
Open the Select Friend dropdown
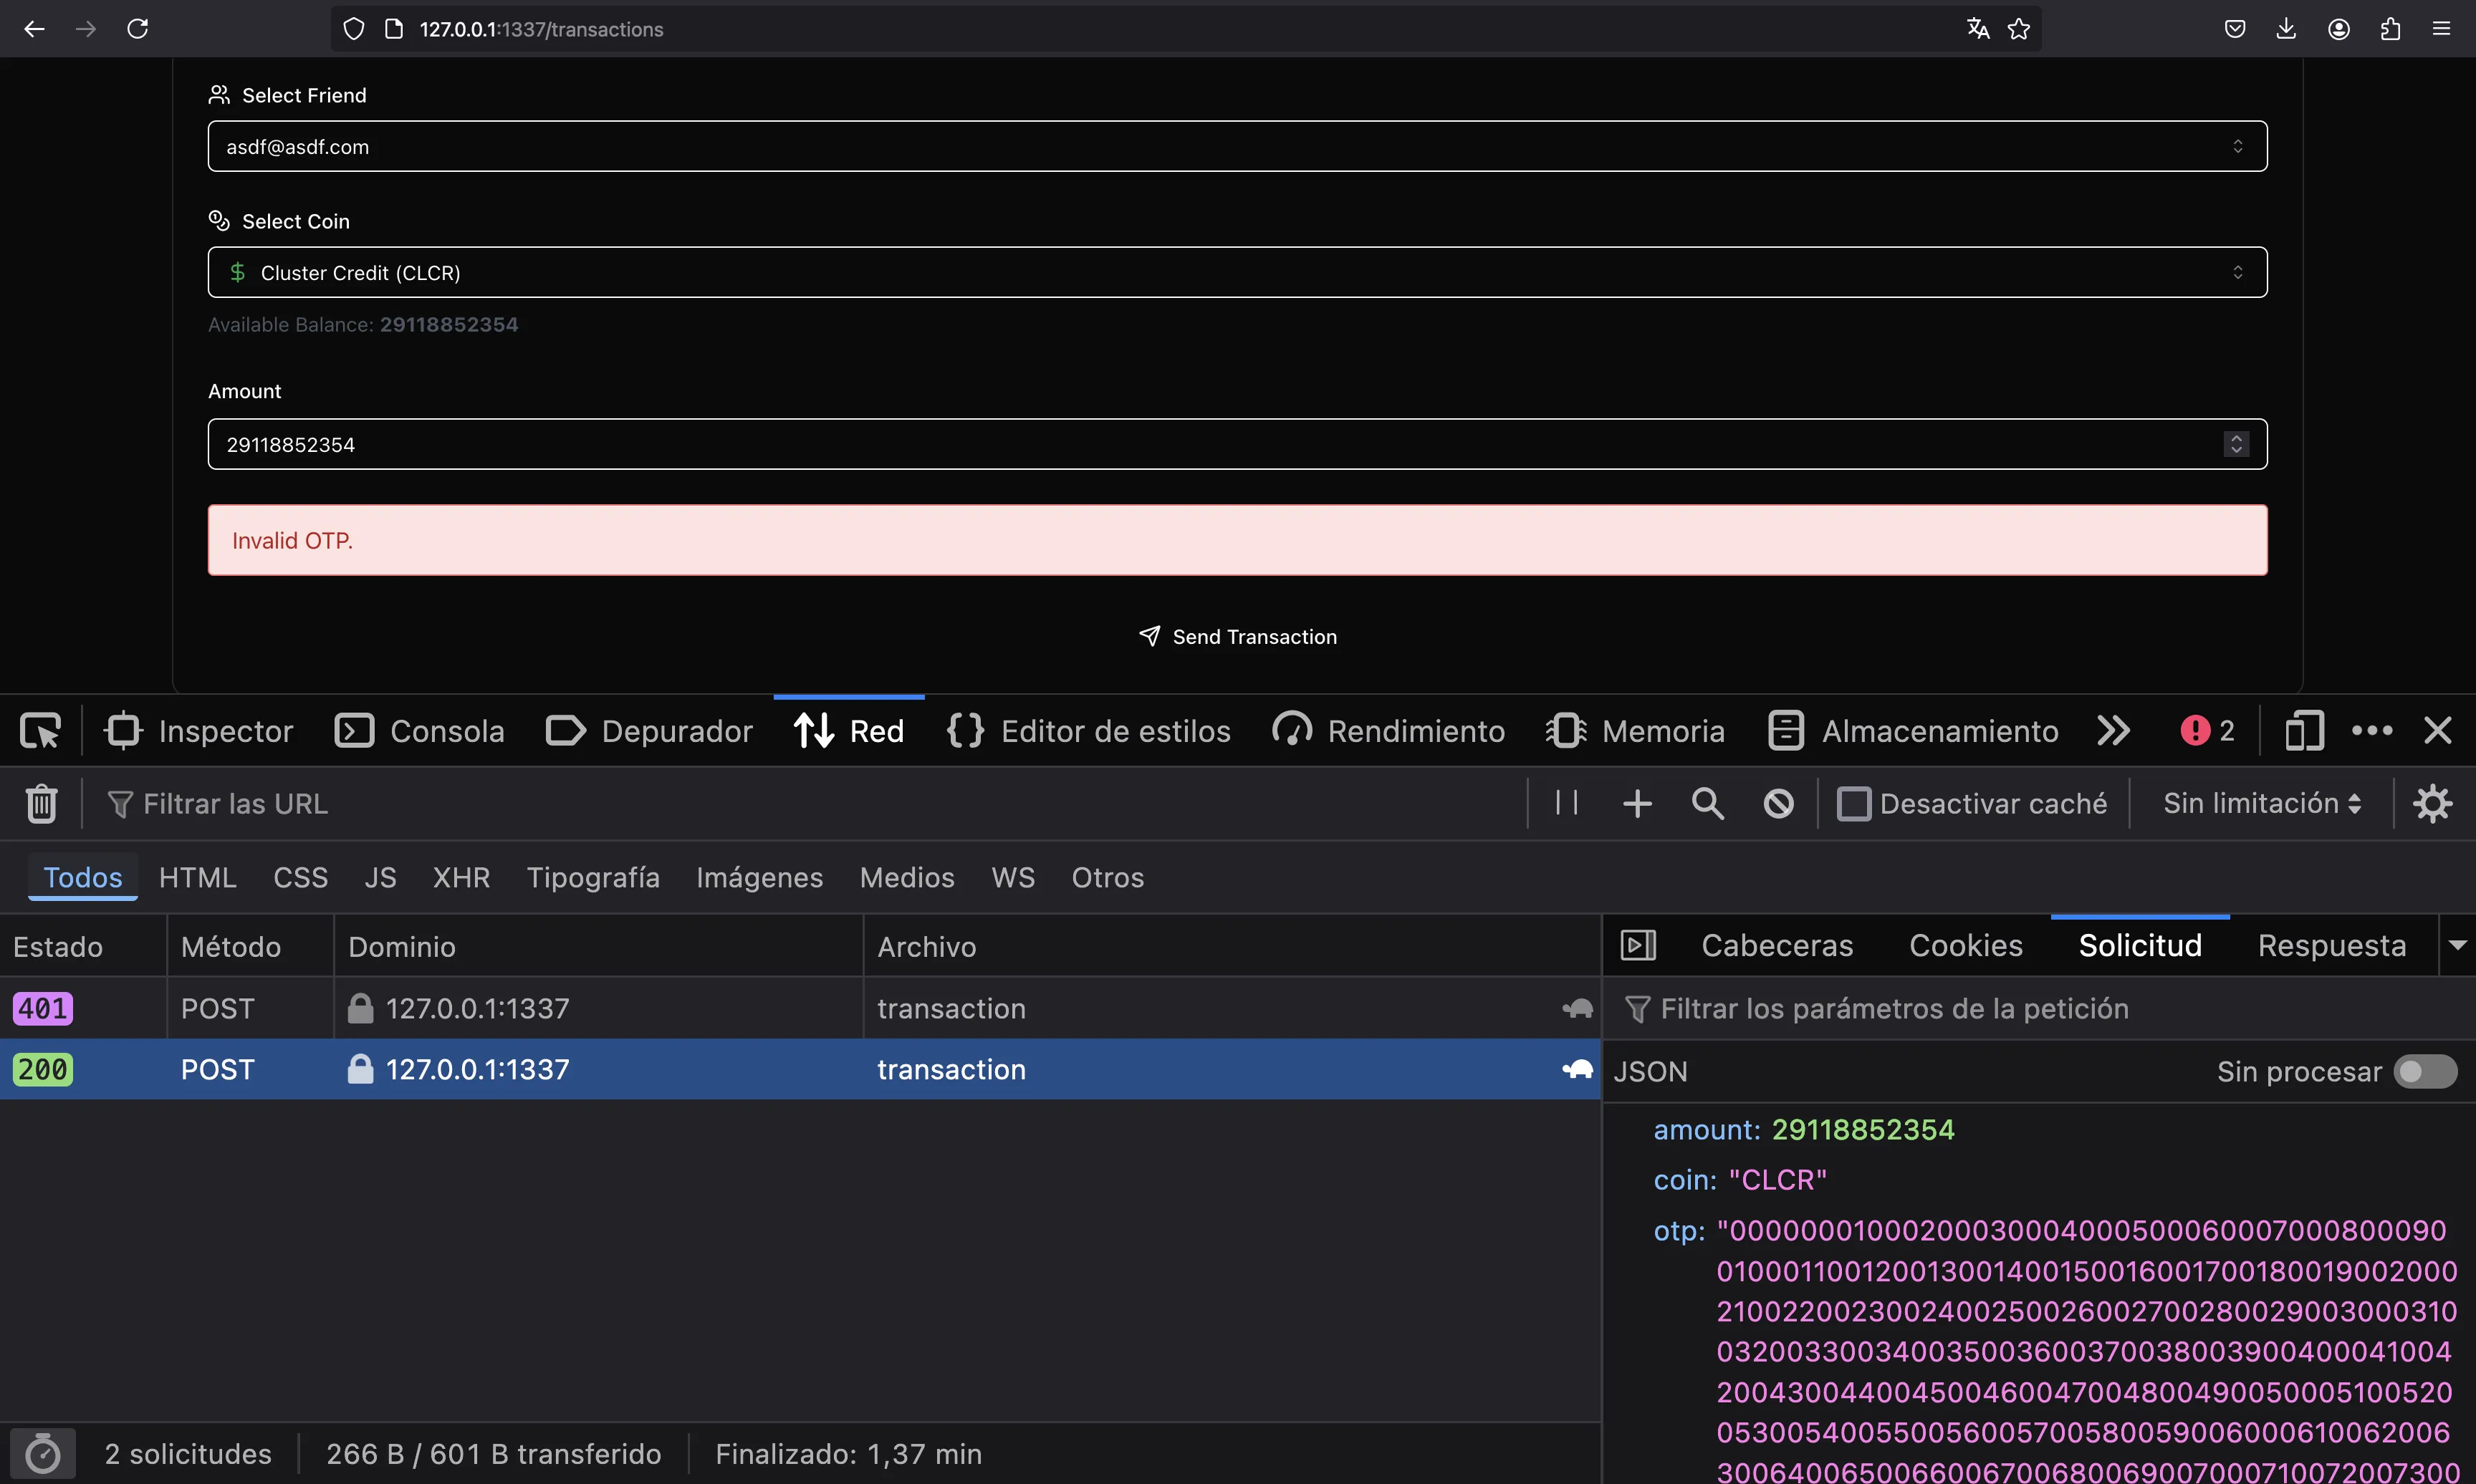pos(1237,146)
